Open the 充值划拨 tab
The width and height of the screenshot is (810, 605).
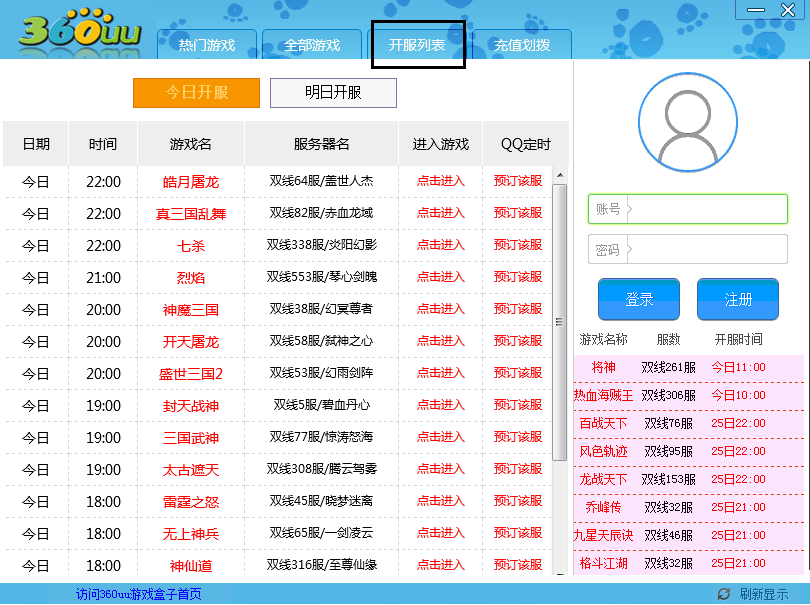coord(522,45)
